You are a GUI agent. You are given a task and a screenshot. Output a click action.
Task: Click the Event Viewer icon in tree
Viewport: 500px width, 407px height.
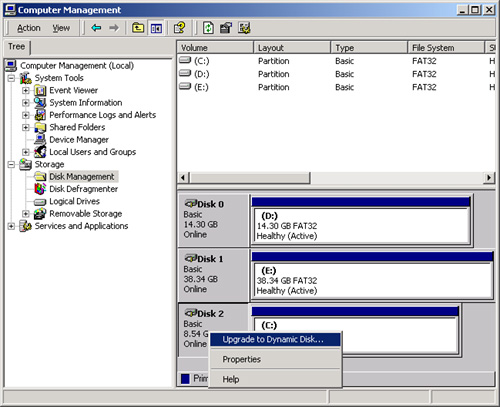click(40, 90)
